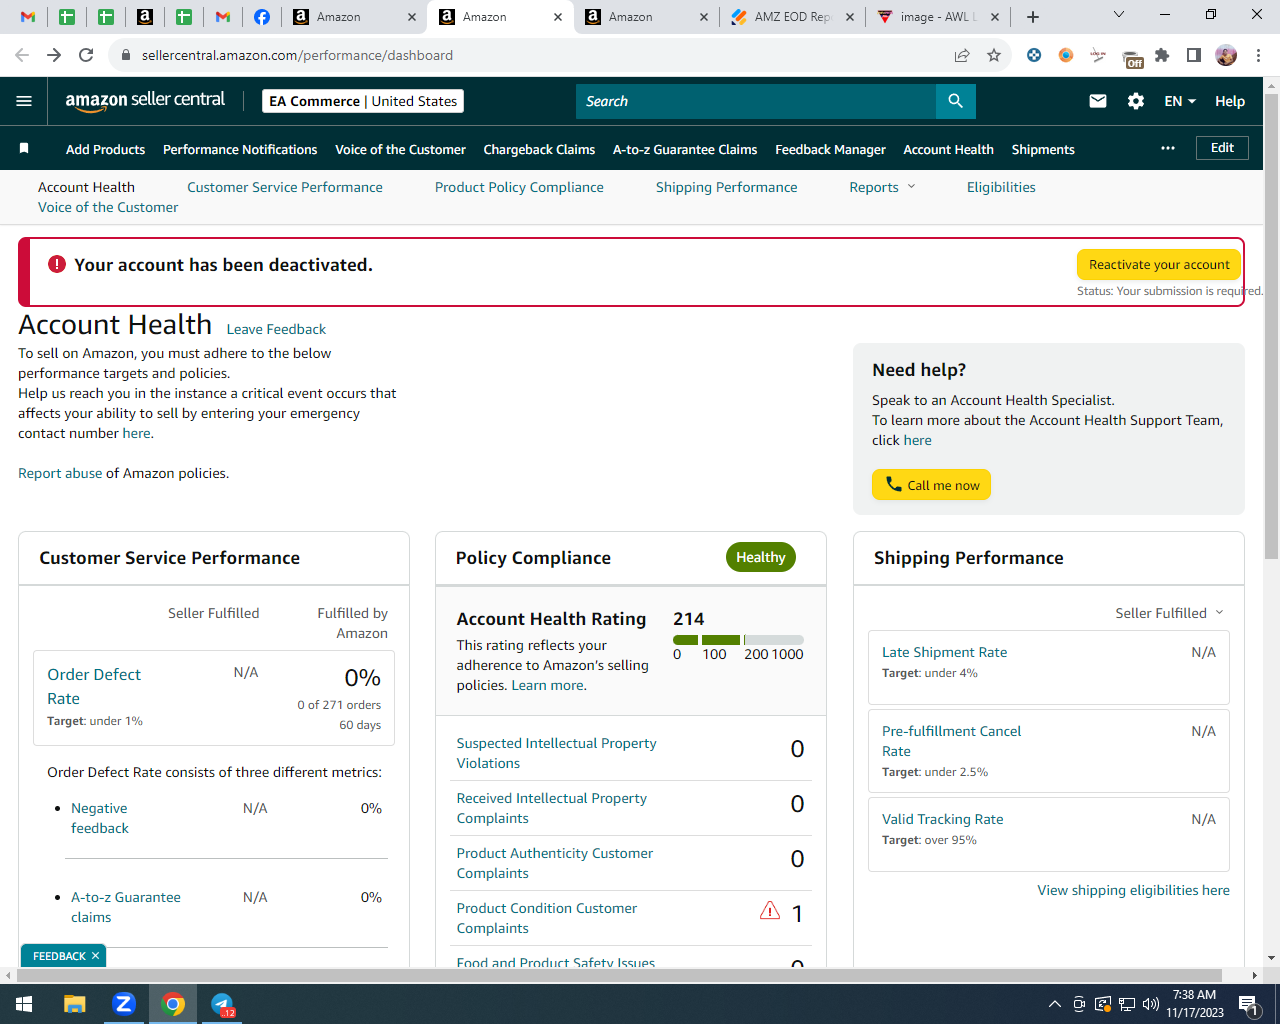Toggle the browser side panel icon
Viewport: 1280px width, 1024px height.
(x=1194, y=55)
